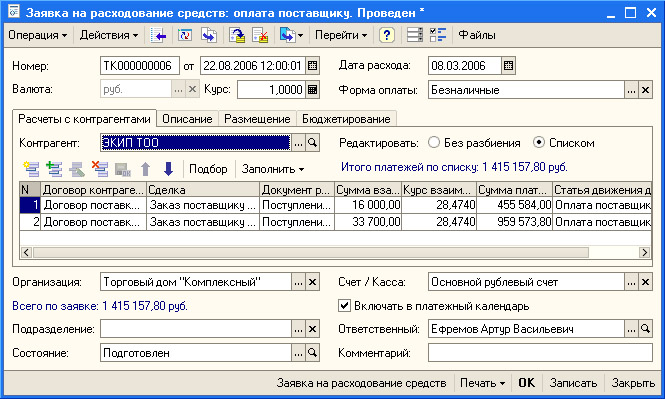Switch to the Описание tab
The height and width of the screenshot is (399, 665).
187,119
